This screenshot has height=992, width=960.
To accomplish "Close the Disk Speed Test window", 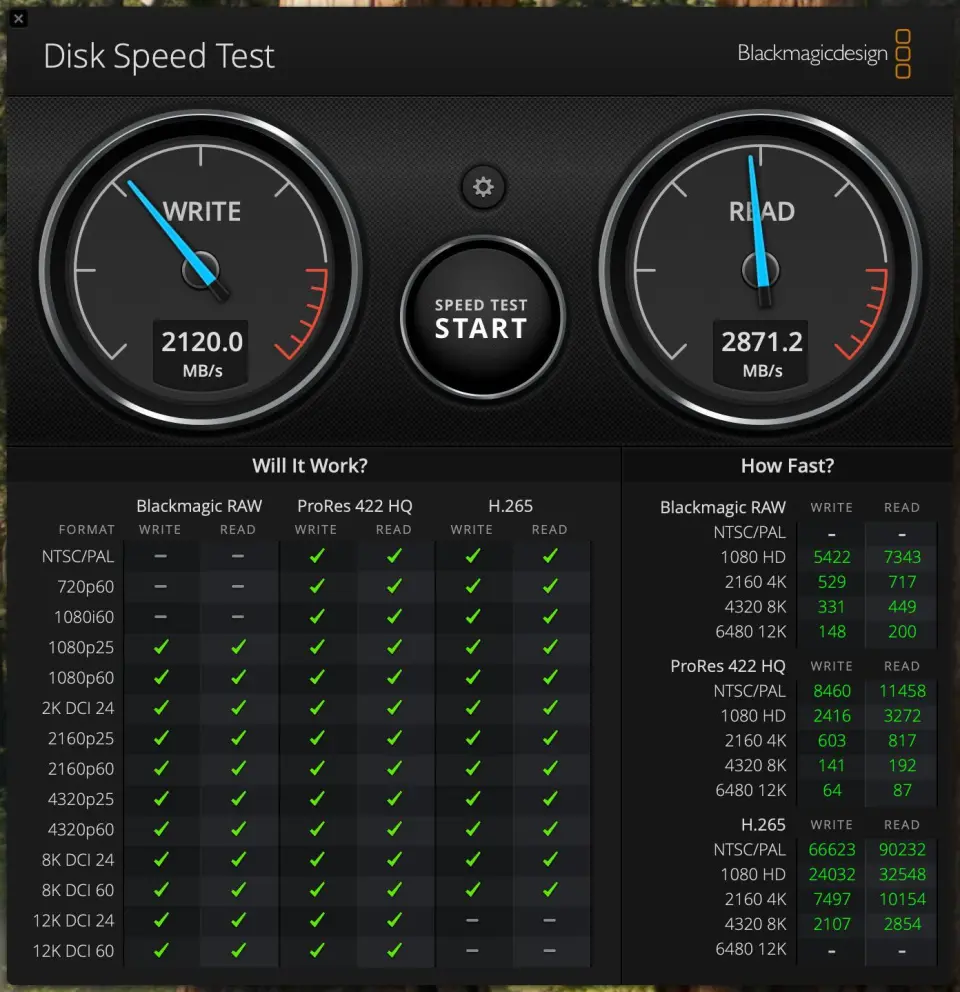I will [20, 18].
